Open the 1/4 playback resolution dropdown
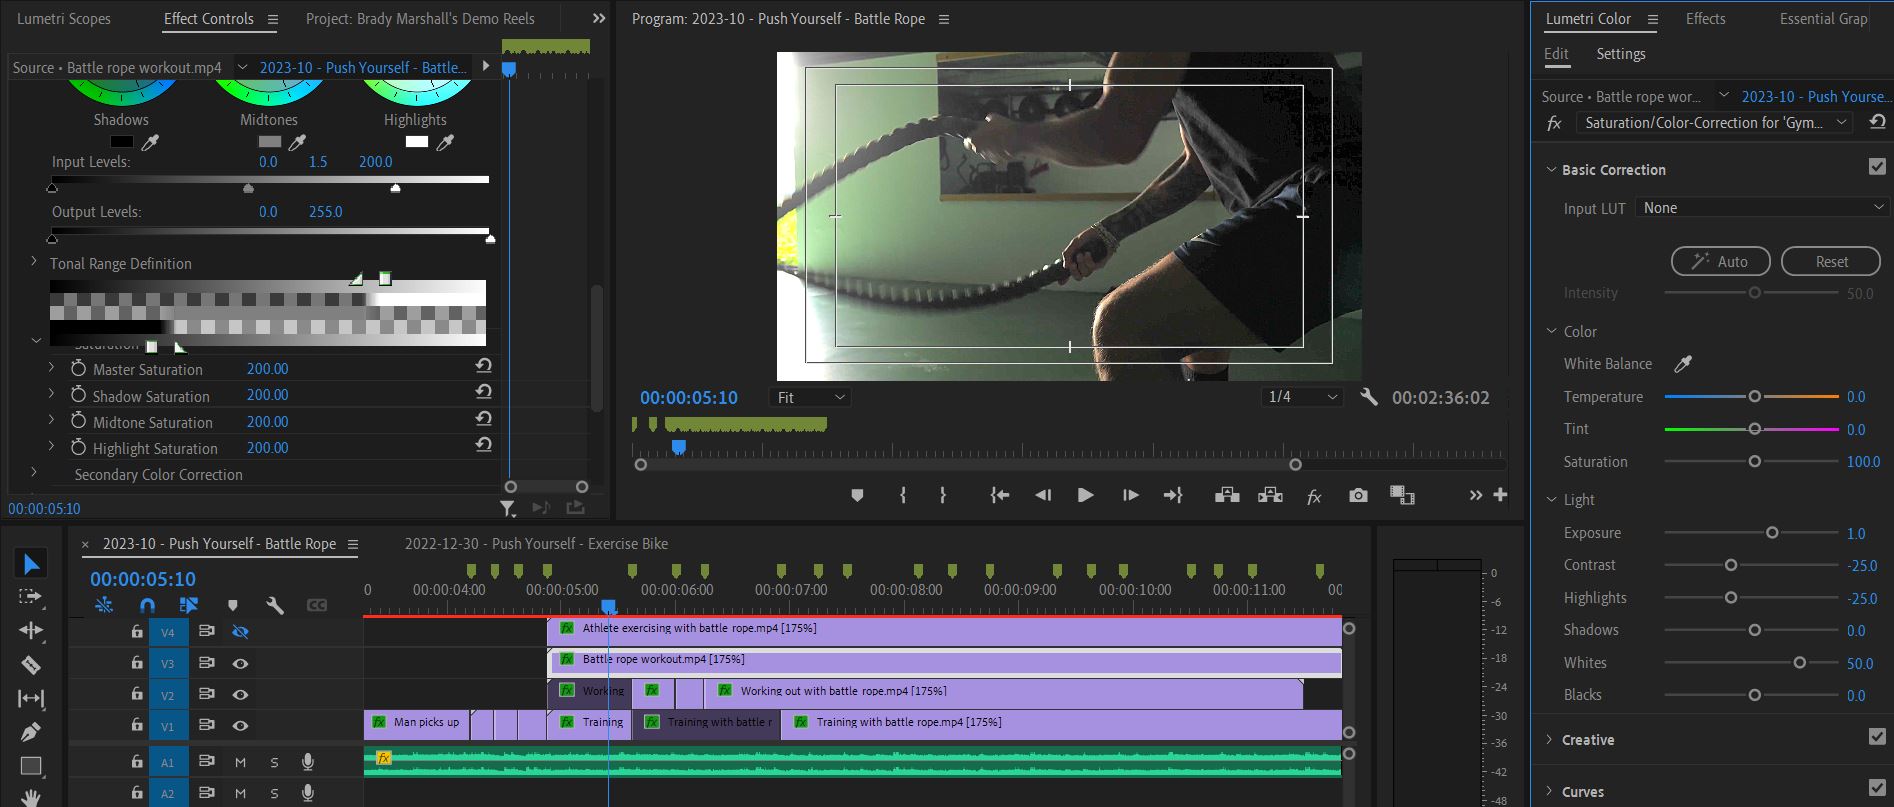The height and width of the screenshot is (807, 1894). coord(1301,397)
